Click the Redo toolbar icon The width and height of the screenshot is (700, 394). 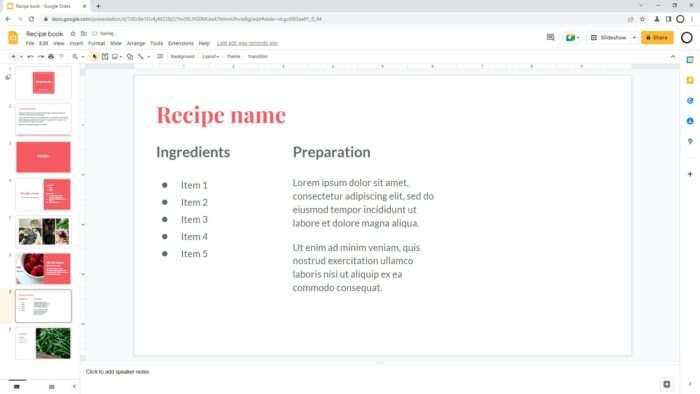[41, 57]
